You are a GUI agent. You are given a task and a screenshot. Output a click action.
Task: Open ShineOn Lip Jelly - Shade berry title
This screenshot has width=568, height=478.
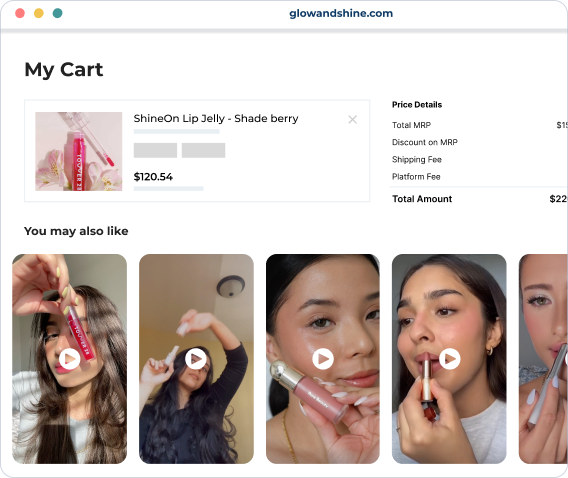216,118
